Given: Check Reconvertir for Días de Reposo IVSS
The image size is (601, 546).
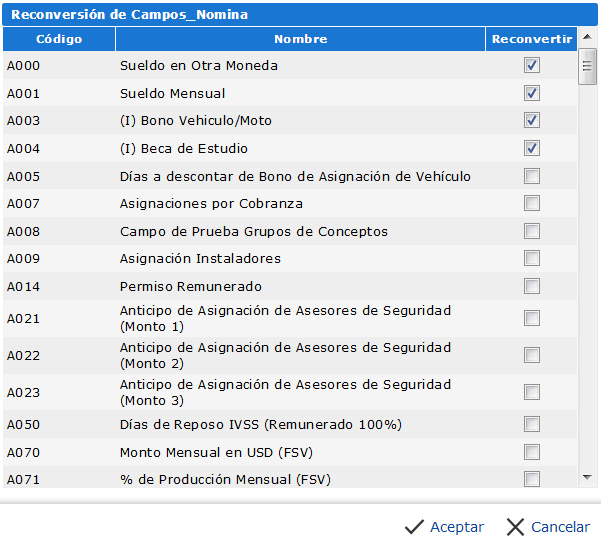Looking at the screenshot, I should pyautogui.click(x=532, y=424).
